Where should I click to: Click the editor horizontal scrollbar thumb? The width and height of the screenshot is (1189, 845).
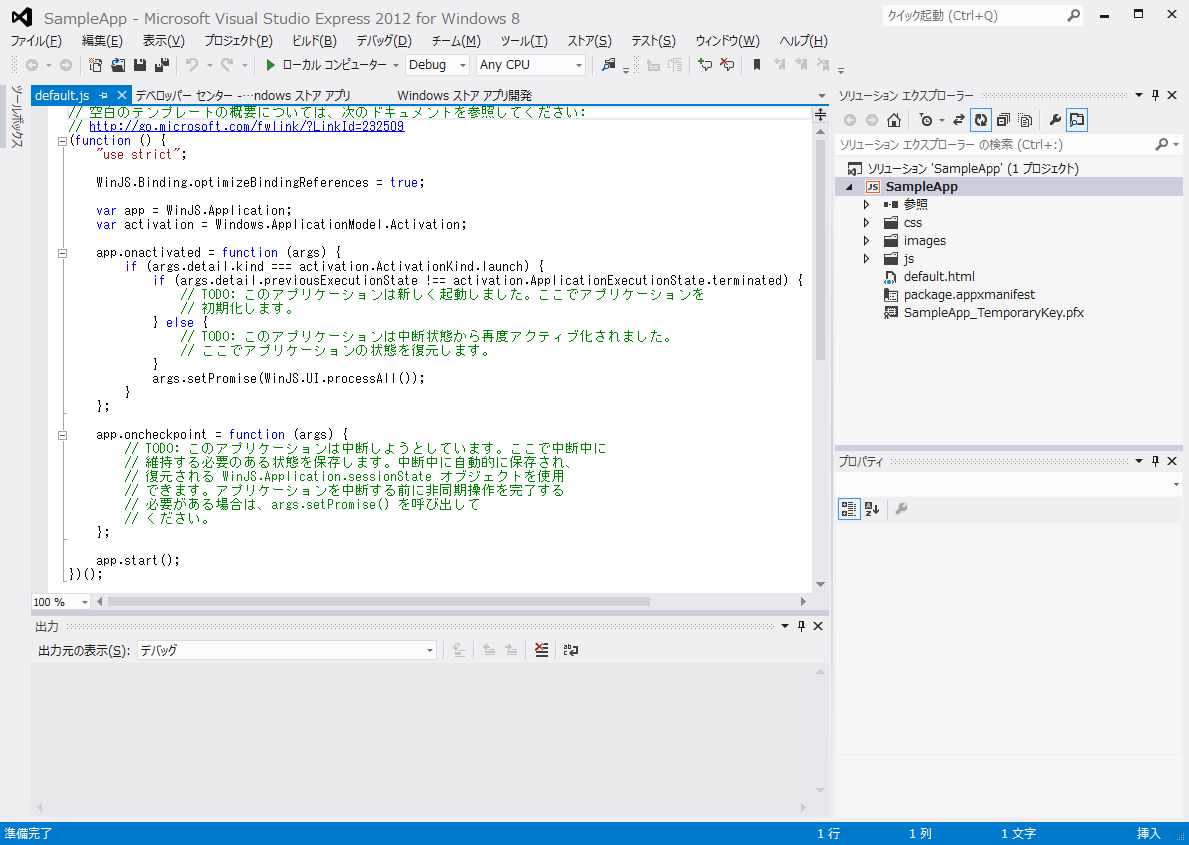tap(378, 602)
